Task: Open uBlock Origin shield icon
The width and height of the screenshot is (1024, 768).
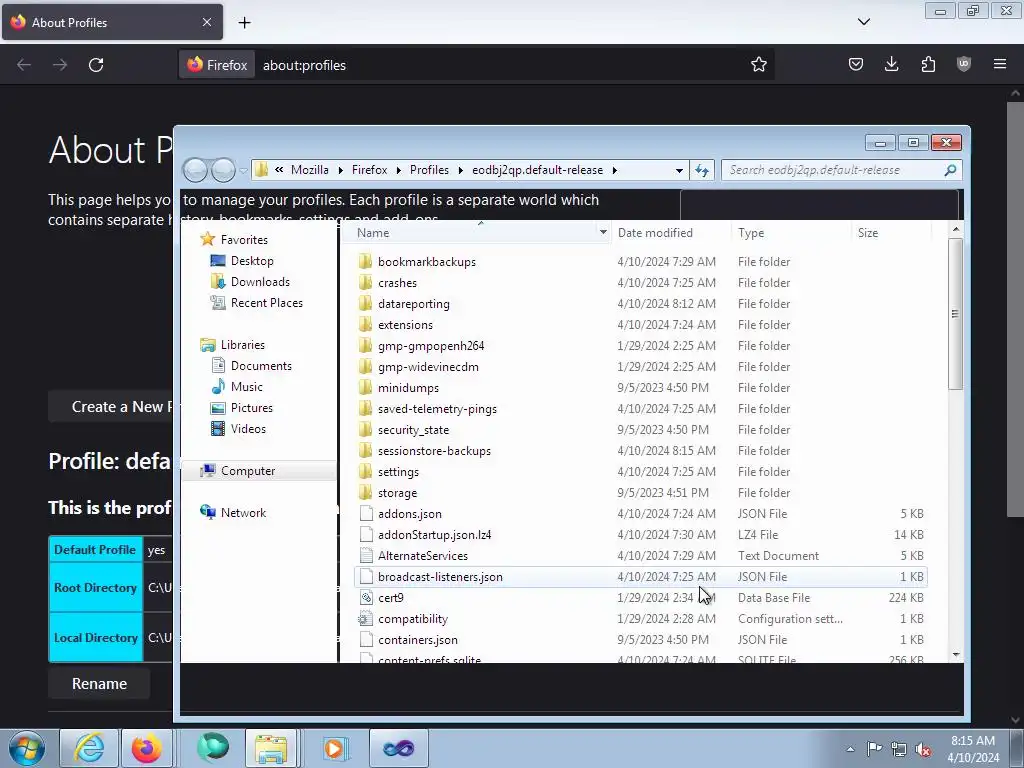Action: 964,64
